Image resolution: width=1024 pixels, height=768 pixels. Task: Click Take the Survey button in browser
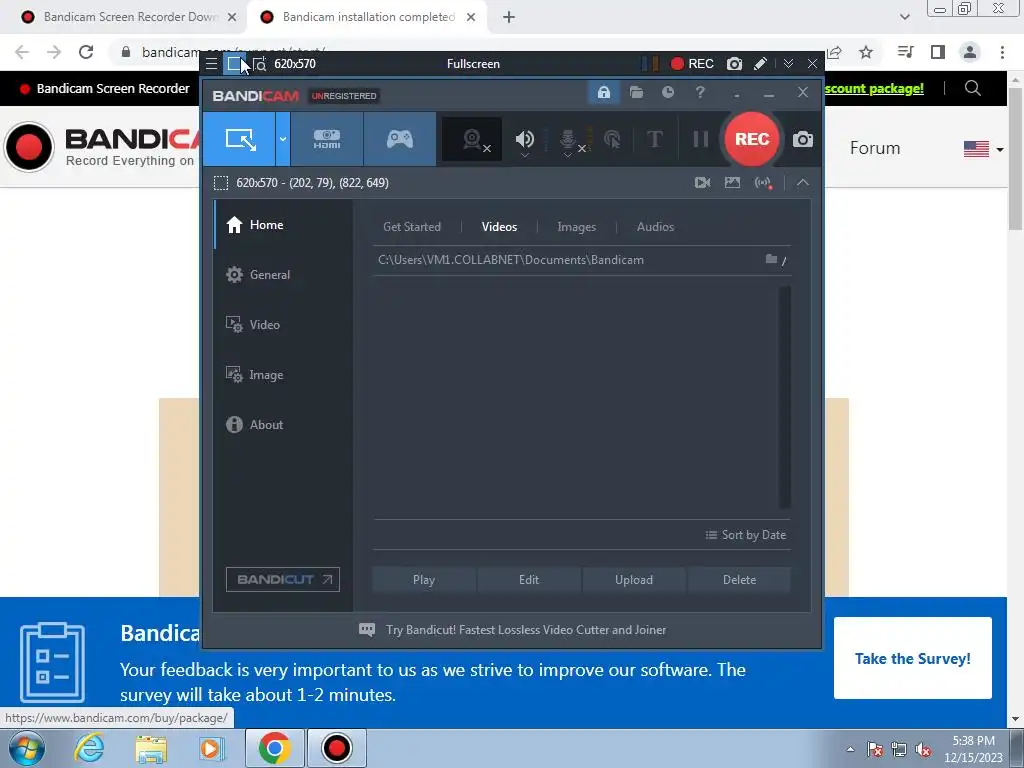click(912, 658)
